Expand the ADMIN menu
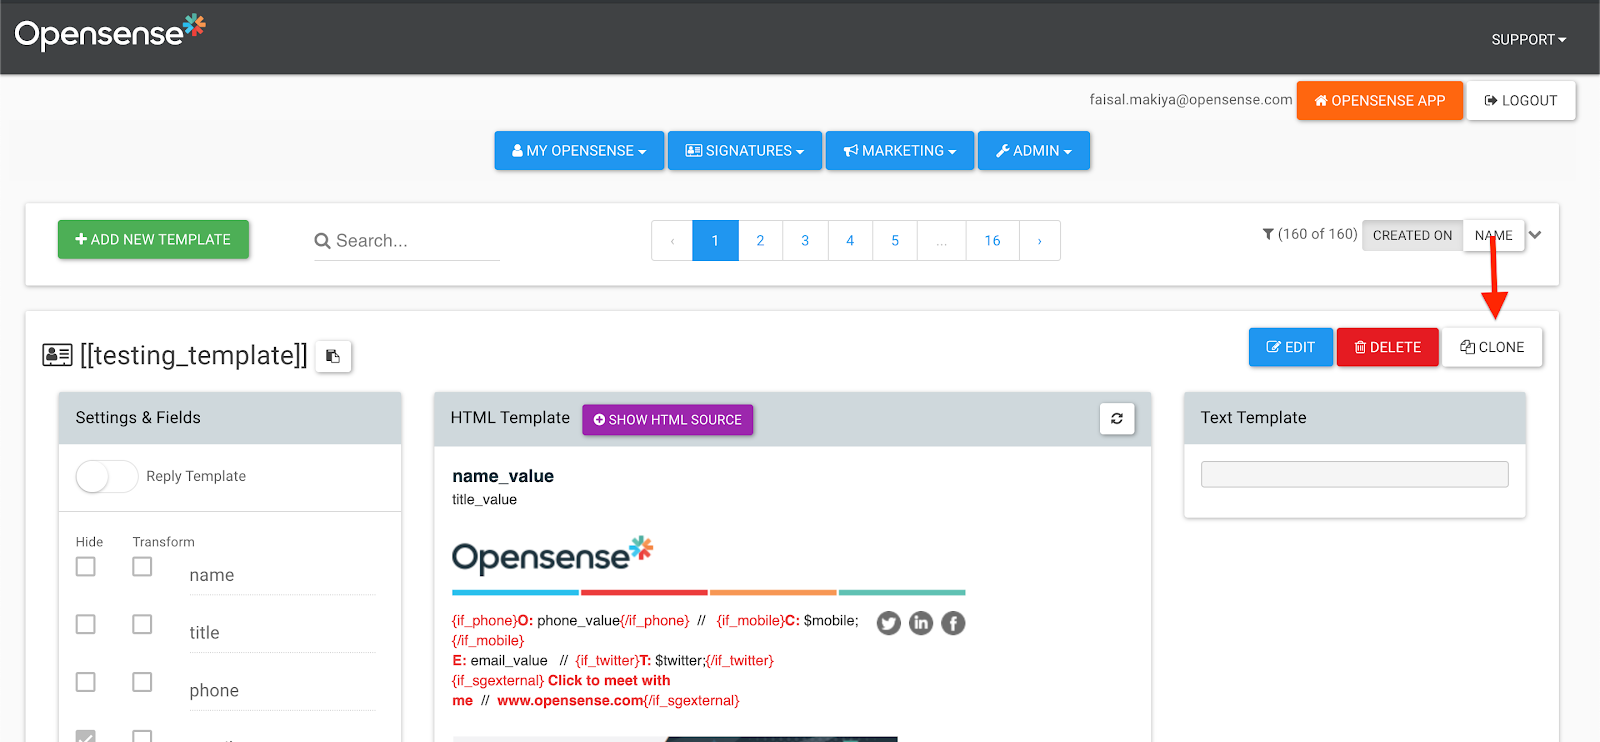 click(1034, 151)
